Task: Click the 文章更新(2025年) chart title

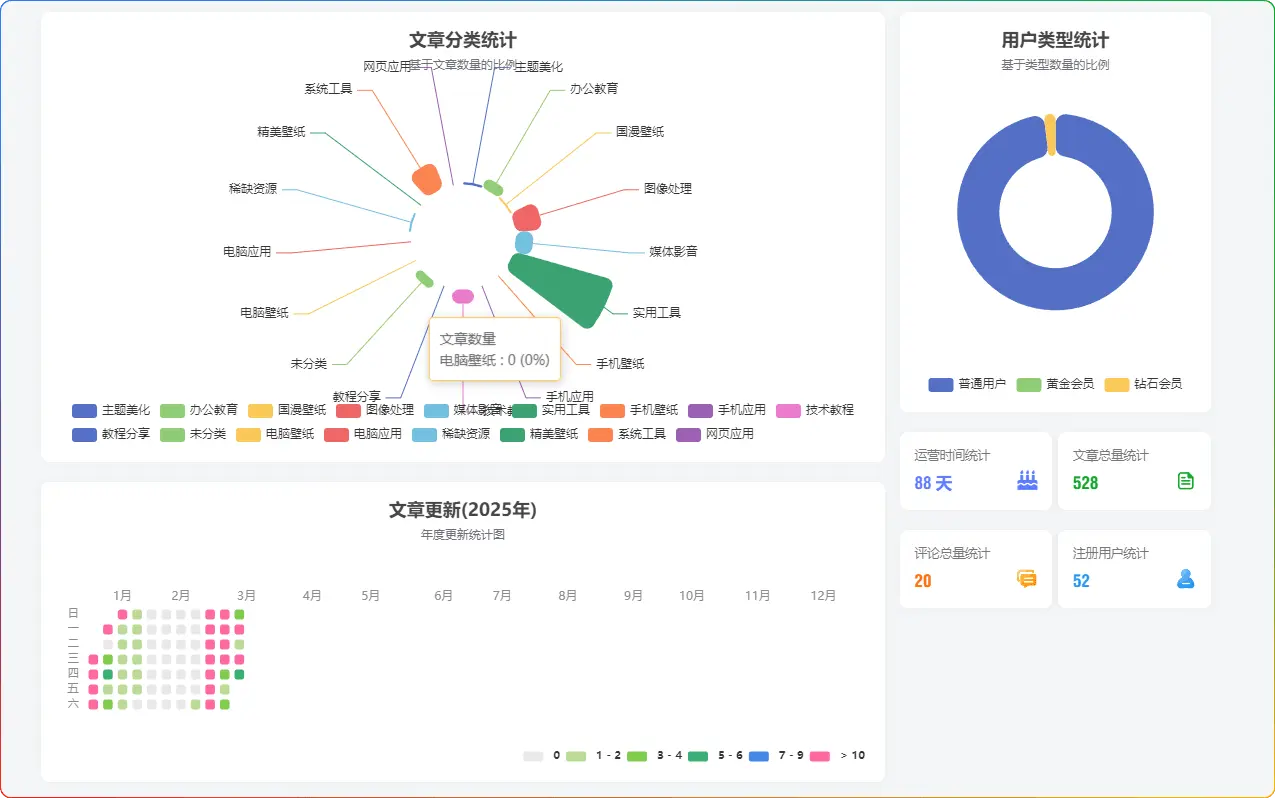Action: coord(462,510)
